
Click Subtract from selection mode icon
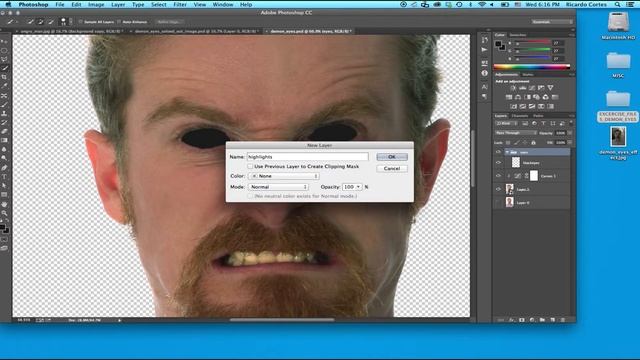tap(51, 22)
